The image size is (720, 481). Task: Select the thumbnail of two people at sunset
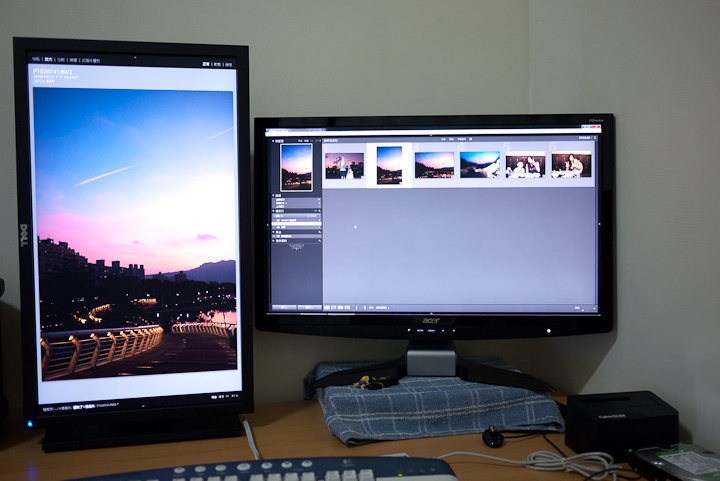(x=344, y=166)
